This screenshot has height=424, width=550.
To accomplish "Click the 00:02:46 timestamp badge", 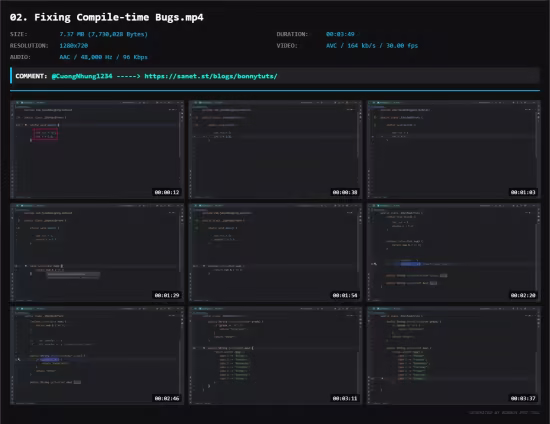I will click(167, 398).
